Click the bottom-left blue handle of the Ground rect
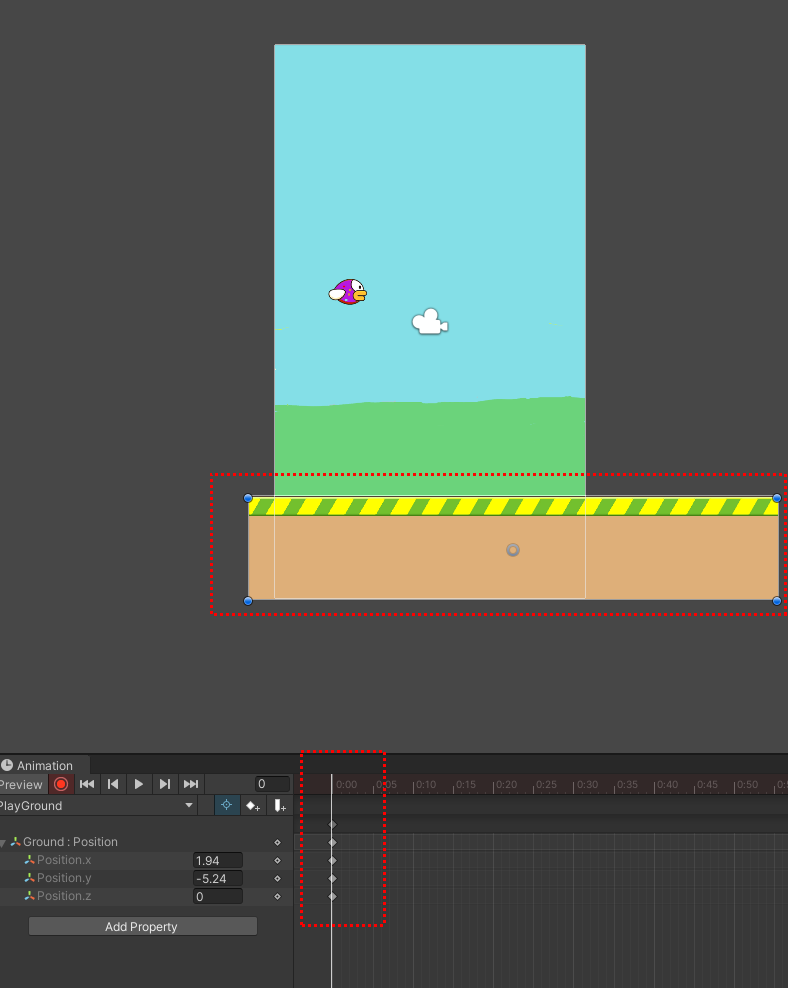The width and height of the screenshot is (788, 988). 248,600
